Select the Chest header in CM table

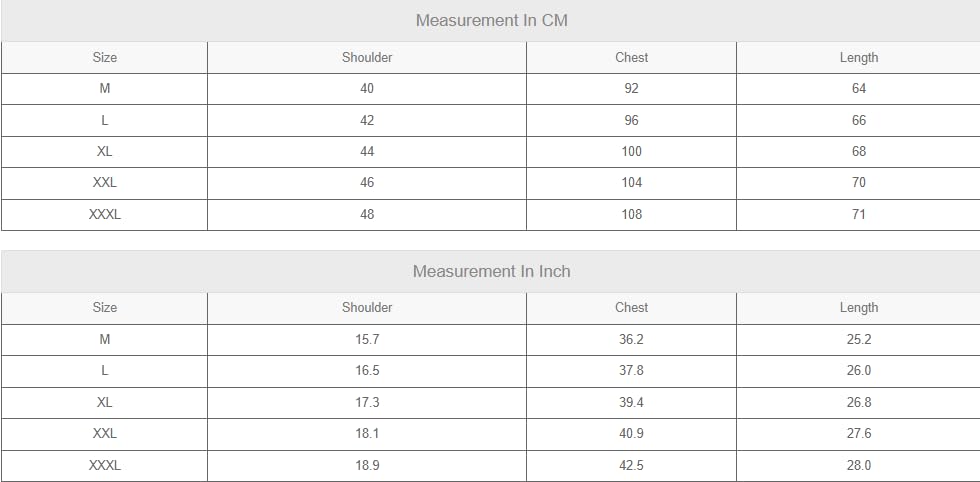[x=631, y=58]
